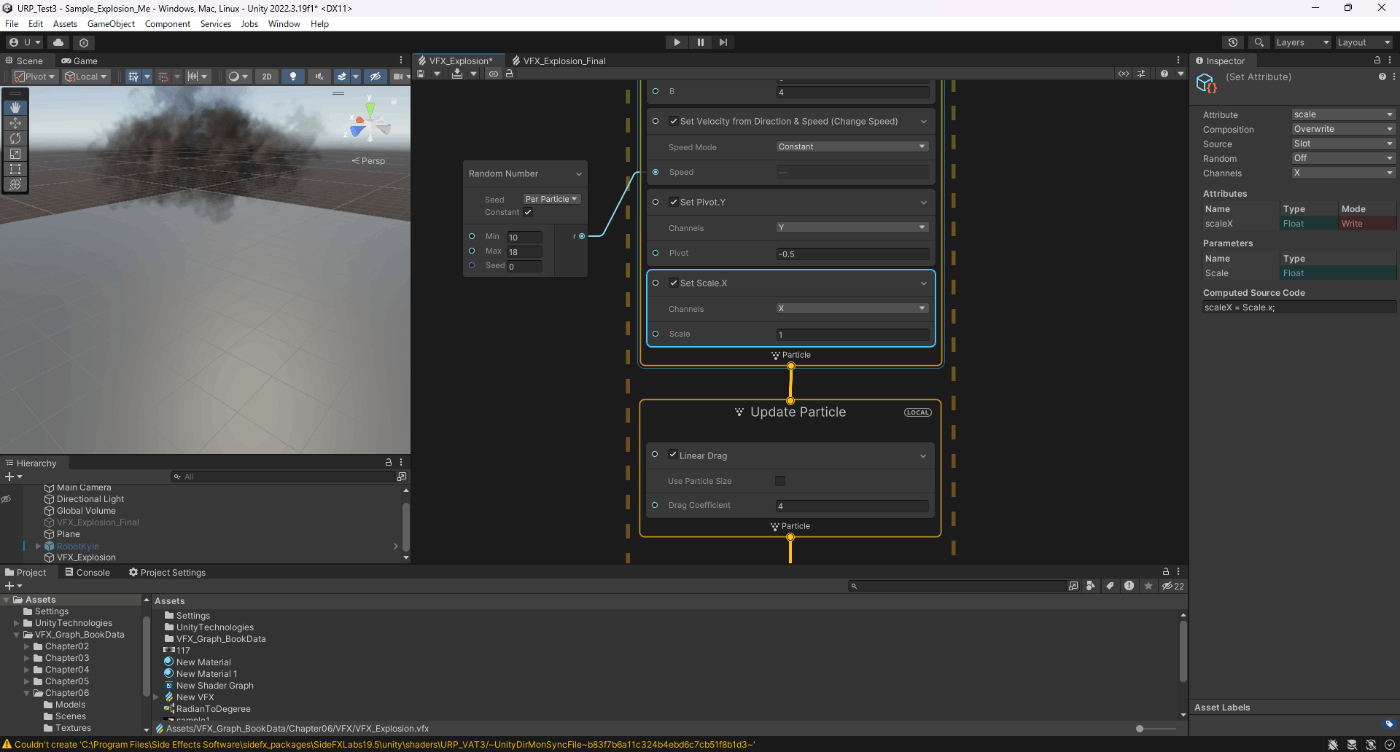Image resolution: width=1400 pixels, height=752 pixels.
Task: Select the Rect tool in Scene
Action: coord(15,169)
